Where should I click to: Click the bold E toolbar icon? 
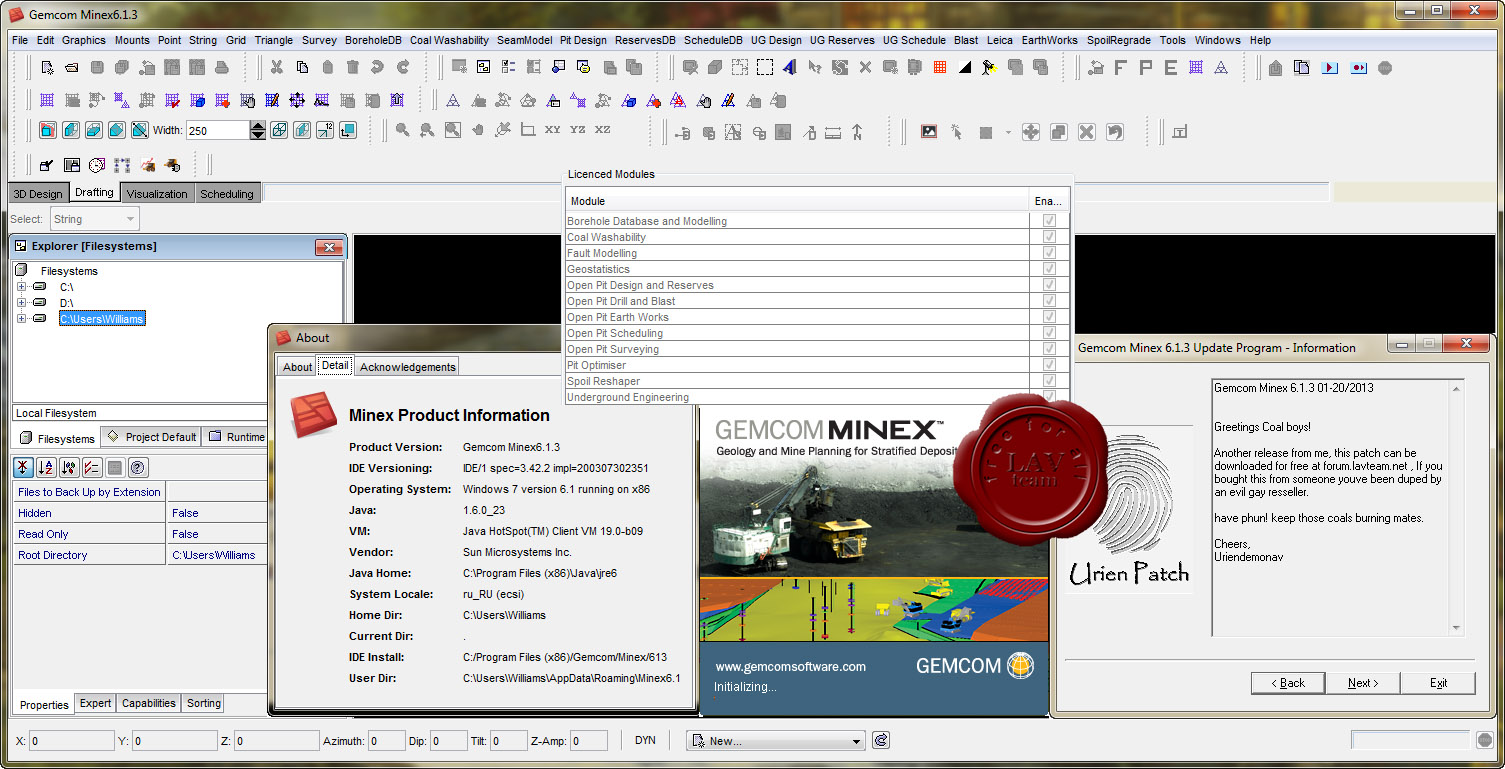pyautogui.click(x=1171, y=68)
